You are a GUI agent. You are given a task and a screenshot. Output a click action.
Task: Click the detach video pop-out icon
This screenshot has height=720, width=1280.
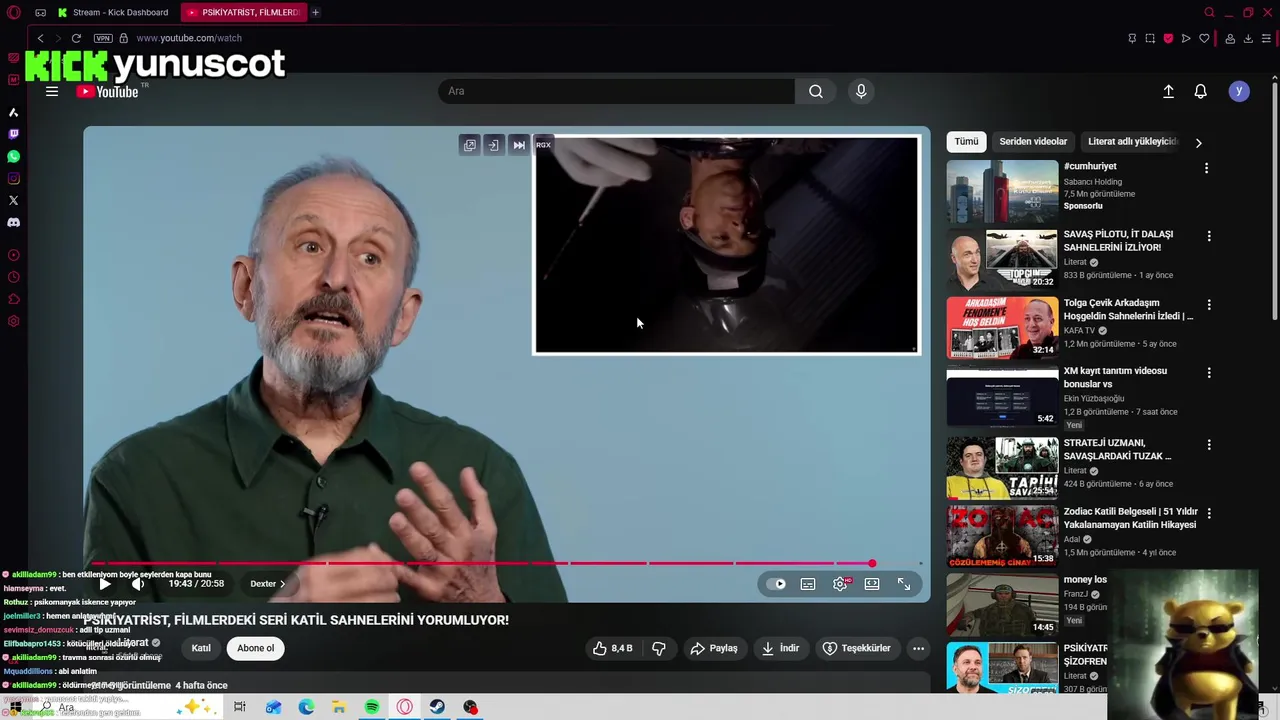tap(469, 145)
